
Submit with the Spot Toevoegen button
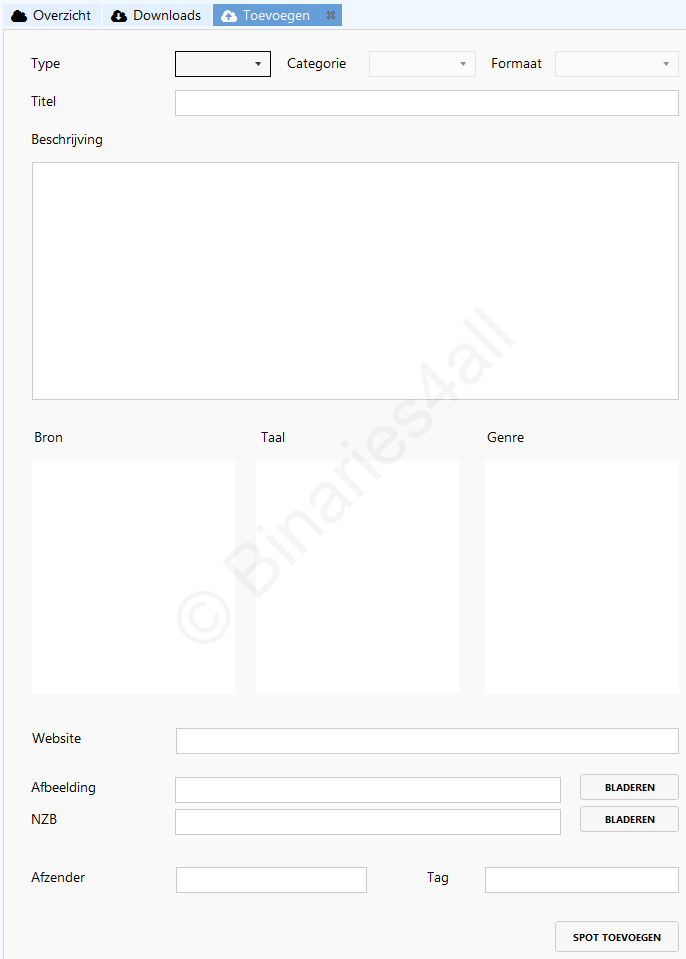(617, 936)
